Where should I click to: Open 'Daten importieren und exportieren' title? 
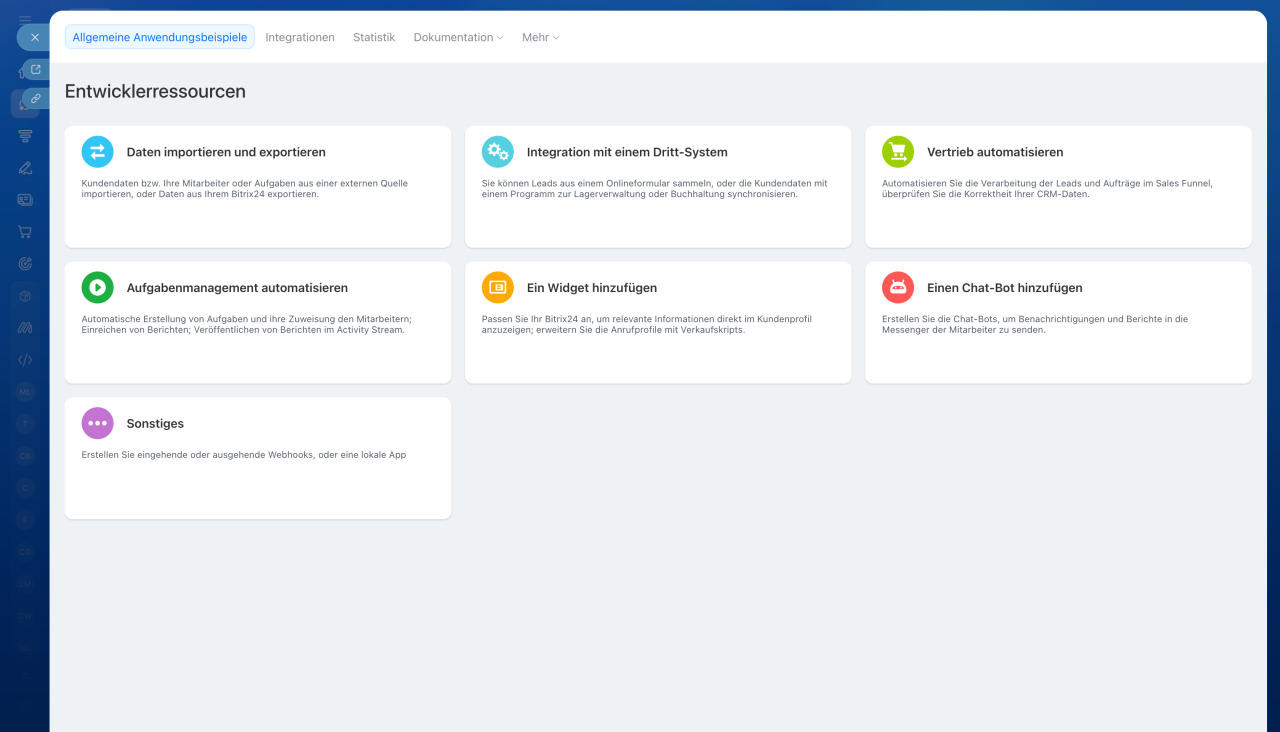point(226,152)
